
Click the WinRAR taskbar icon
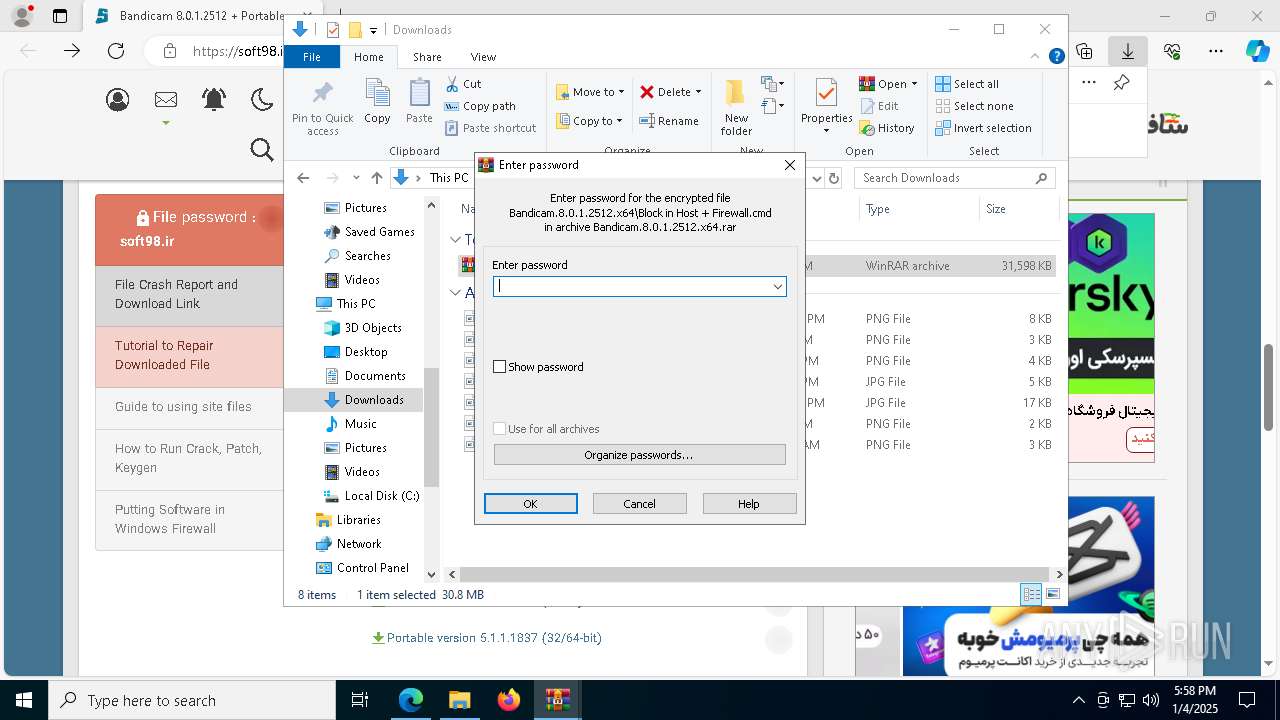click(557, 700)
